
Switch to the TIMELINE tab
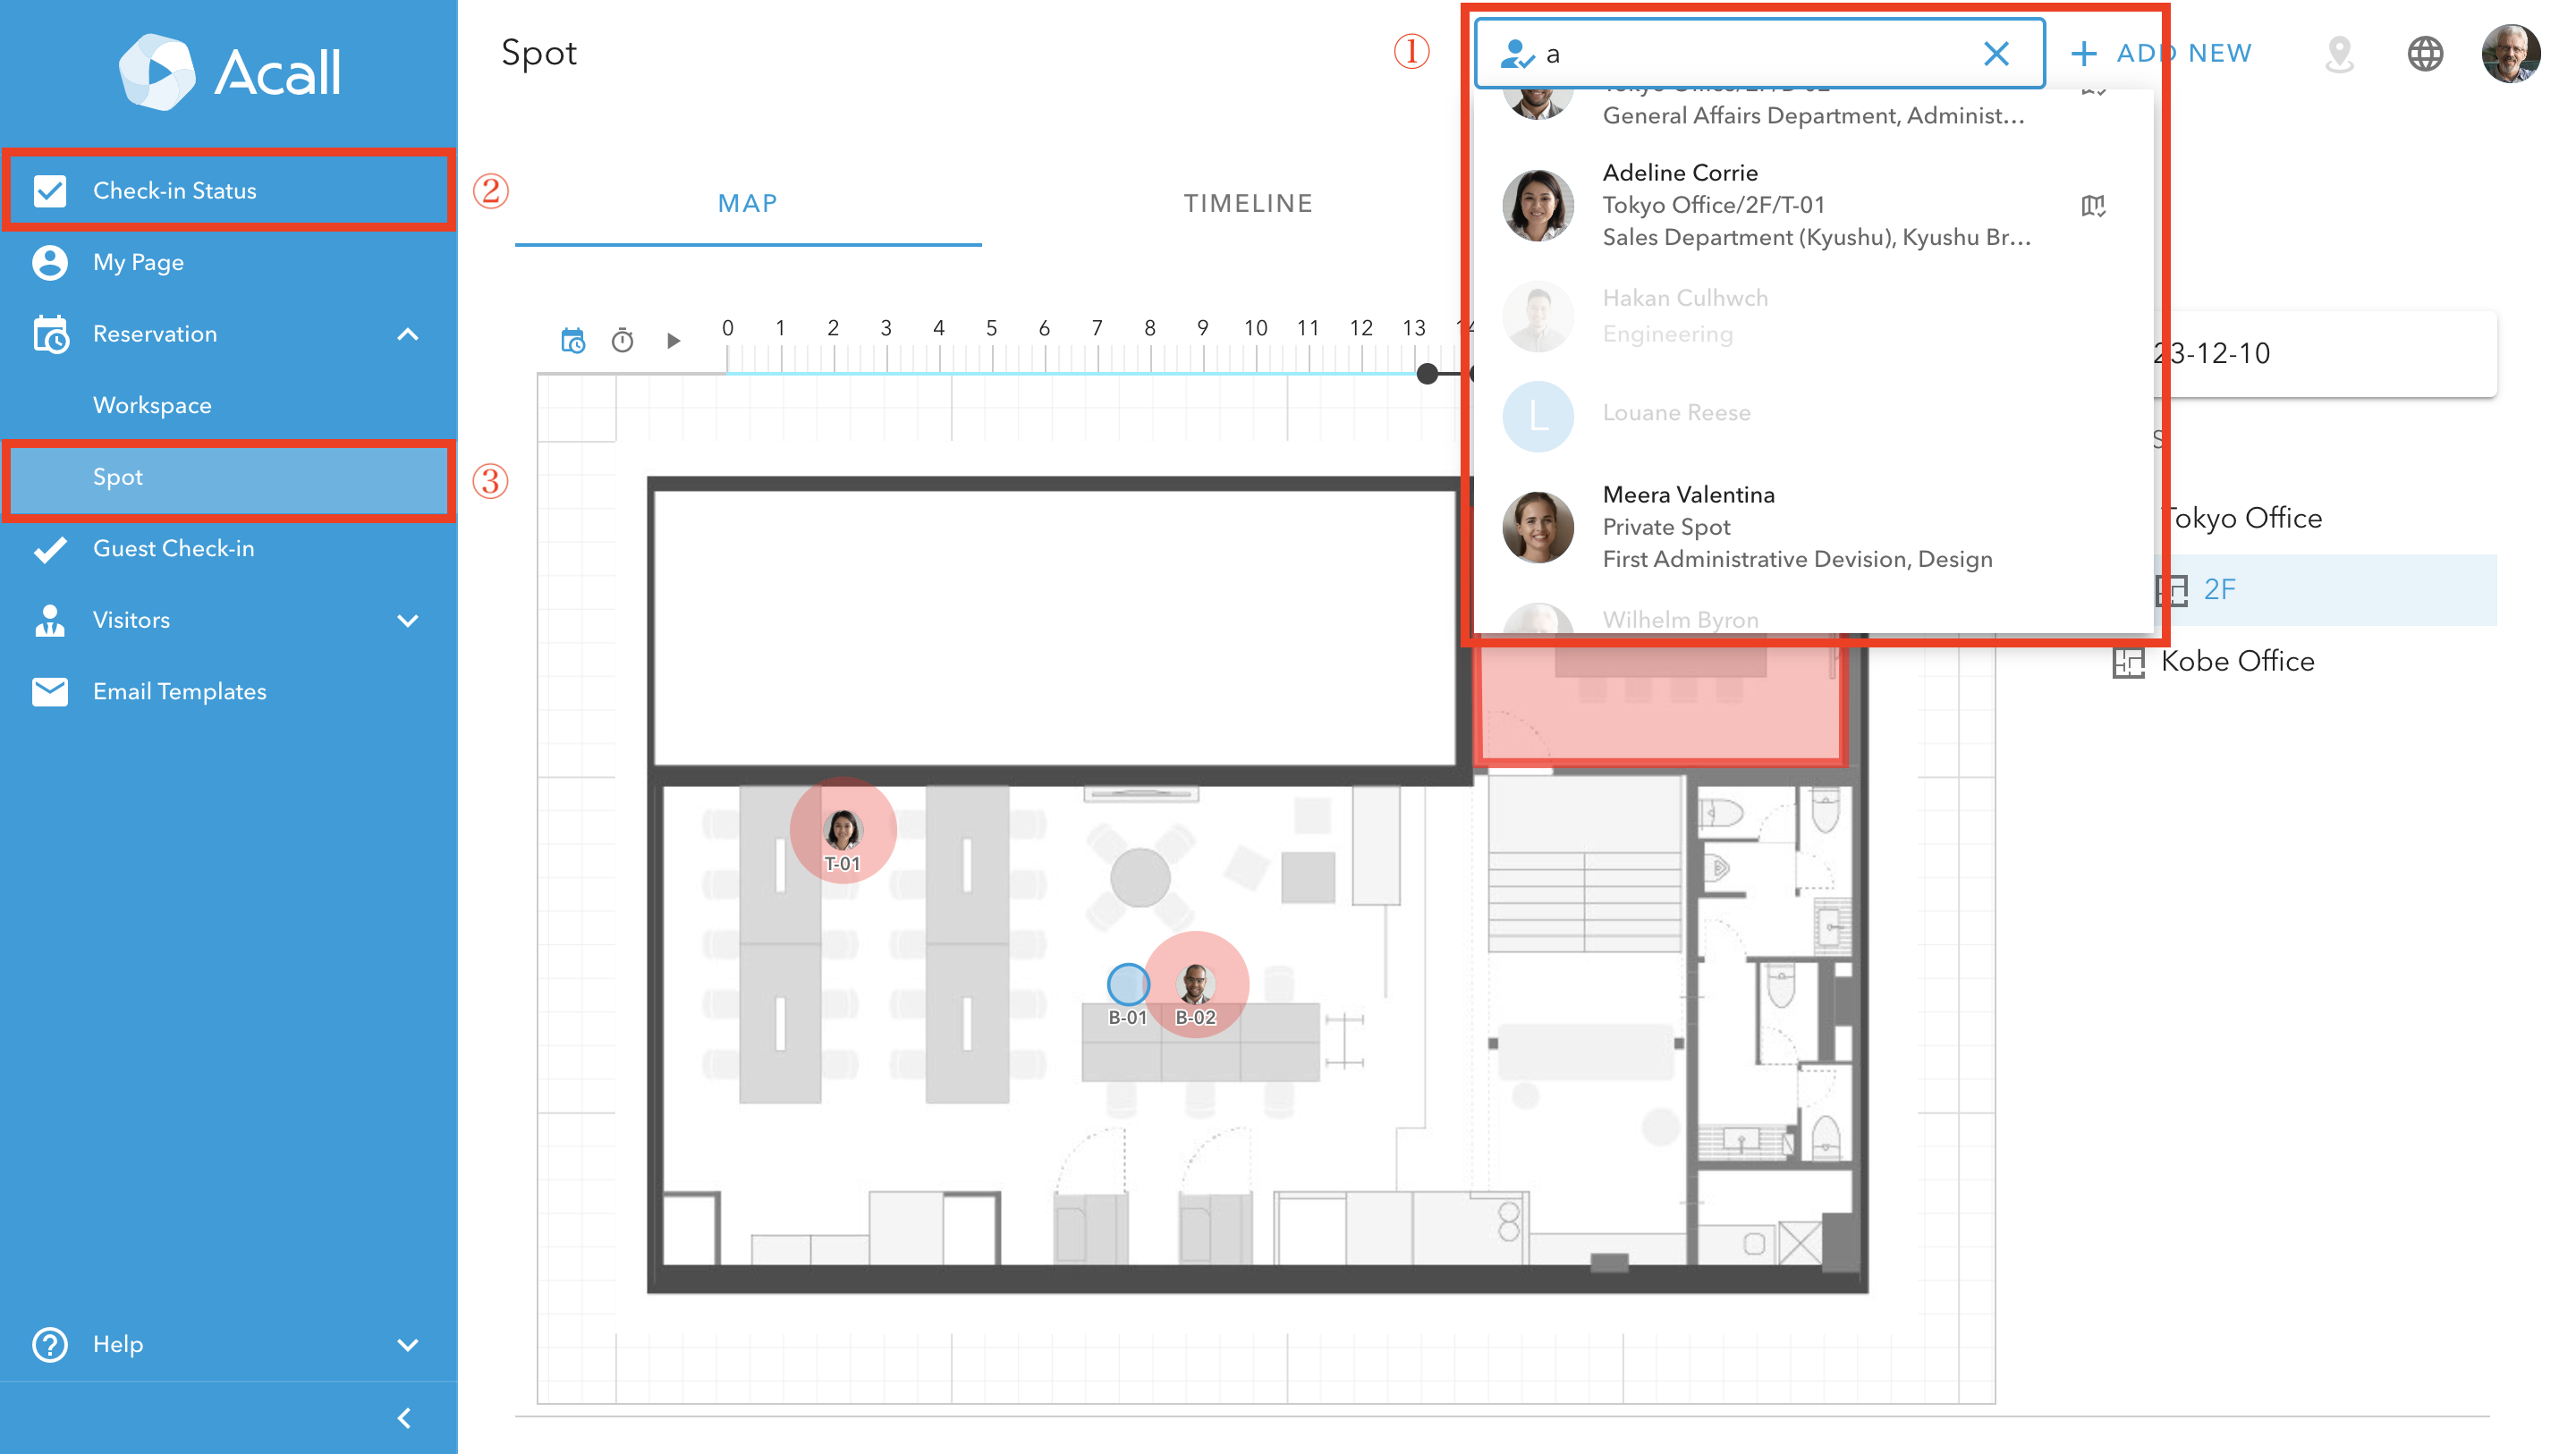click(x=1248, y=203)
